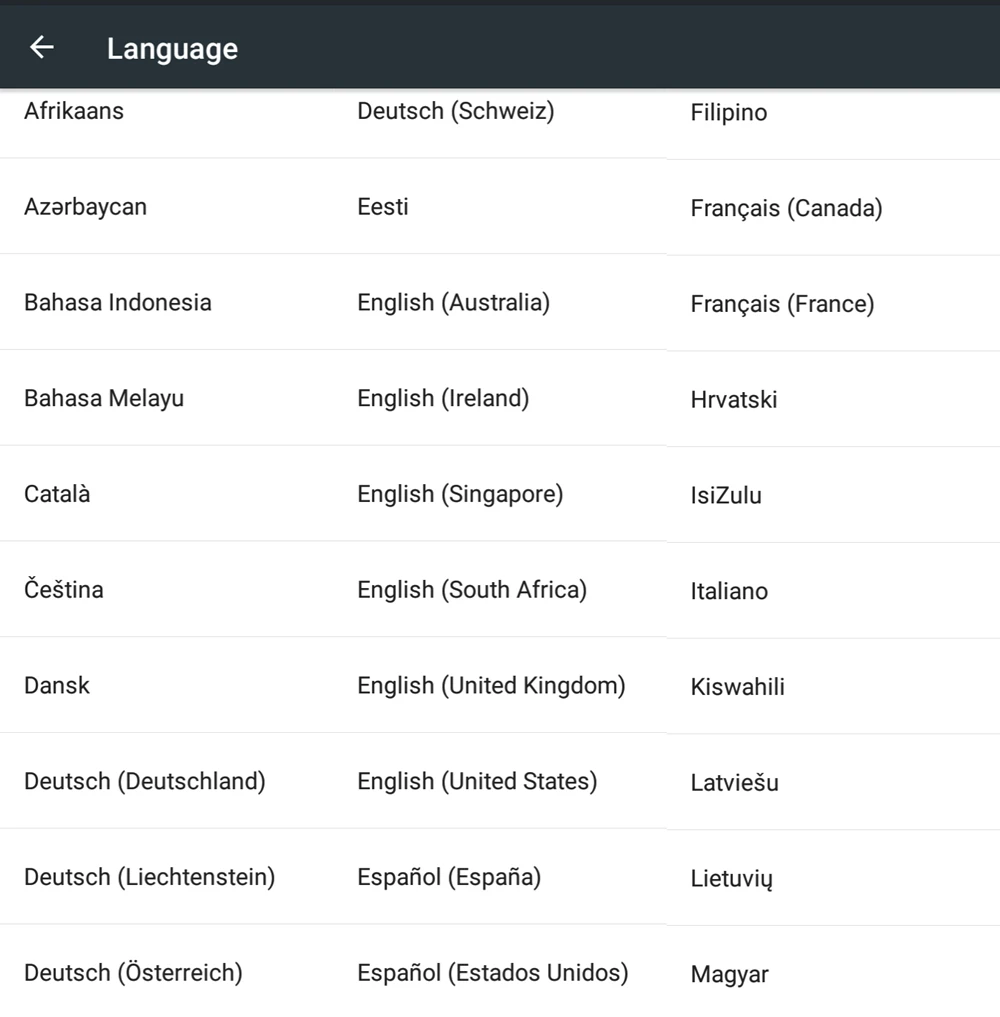Select Deutsch (Deutschland)
The image size is (1000, 1017).
click(145, 781)
